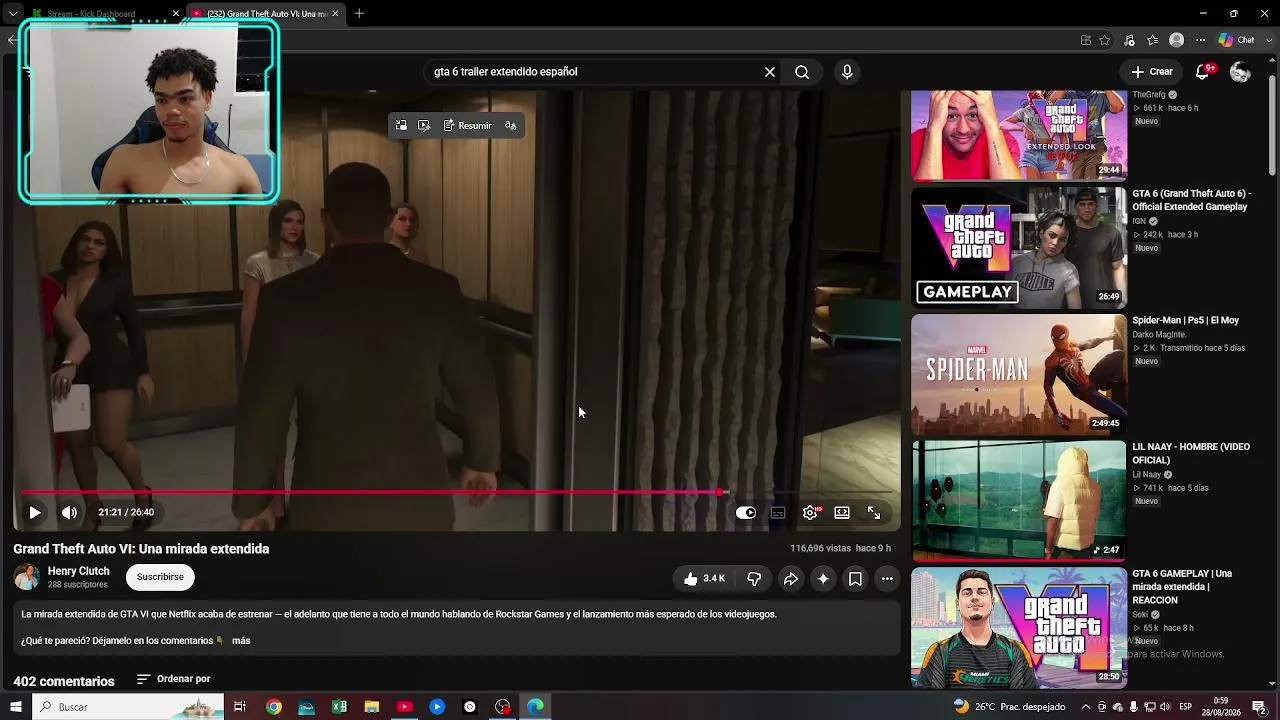Clear the search box with the X
This screenshot has width=1280, height=720.
tap(770, 72)
